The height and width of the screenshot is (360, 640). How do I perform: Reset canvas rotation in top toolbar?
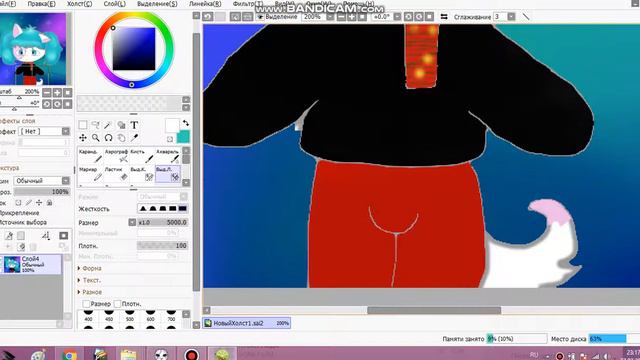point(429,17)
